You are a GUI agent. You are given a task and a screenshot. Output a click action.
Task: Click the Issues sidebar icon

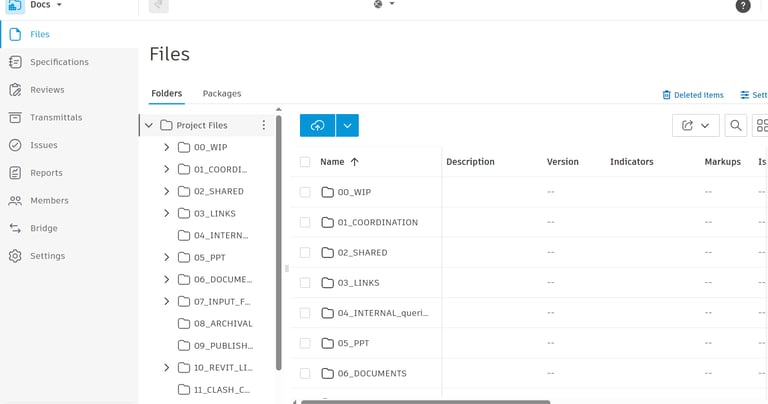pyautogui.click(x=15, y=145)
